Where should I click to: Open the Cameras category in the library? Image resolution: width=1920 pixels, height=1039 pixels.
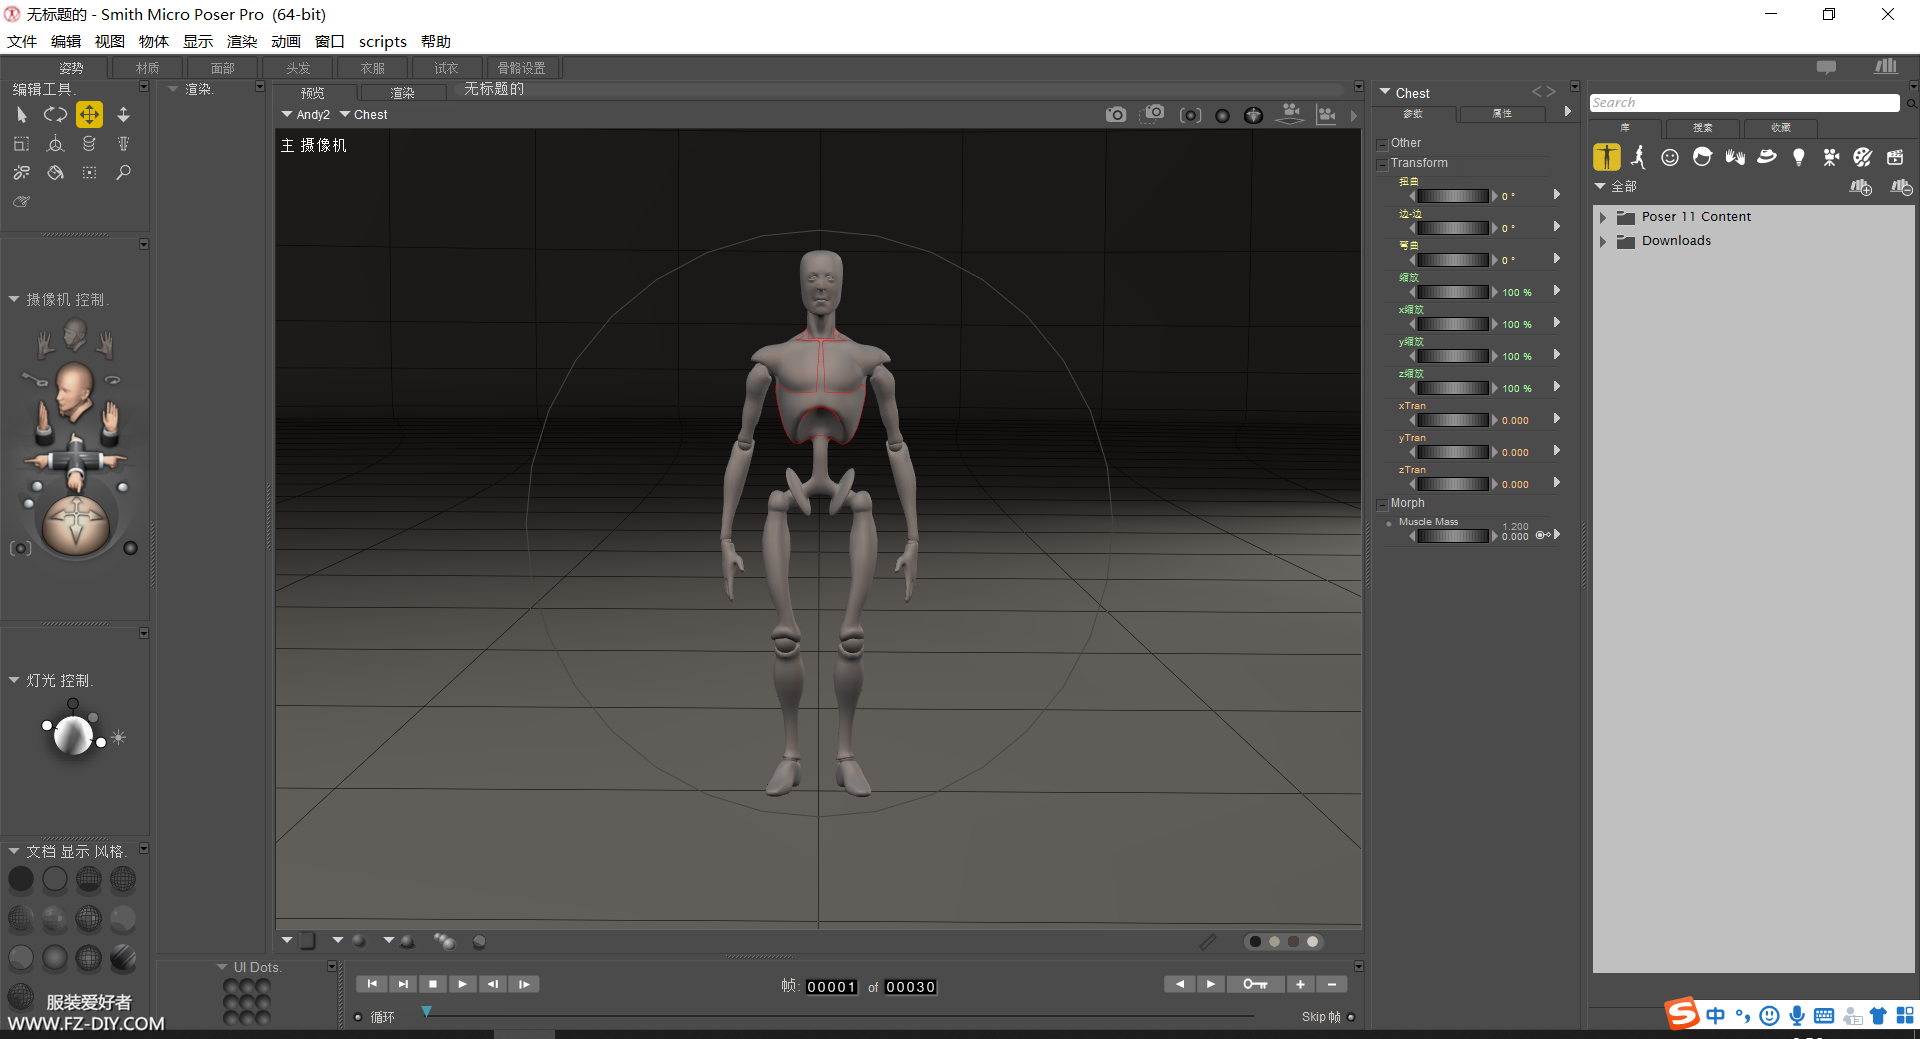tap(1831, 157)
